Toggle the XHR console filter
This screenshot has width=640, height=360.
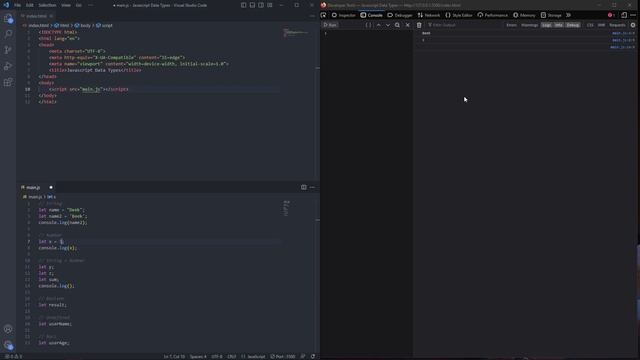click(601, 25)
